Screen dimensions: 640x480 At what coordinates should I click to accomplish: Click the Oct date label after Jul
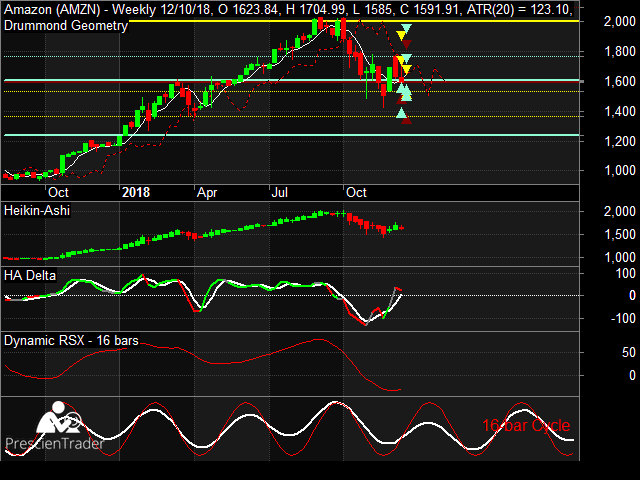pyautogui.click(x=356, y=192)
